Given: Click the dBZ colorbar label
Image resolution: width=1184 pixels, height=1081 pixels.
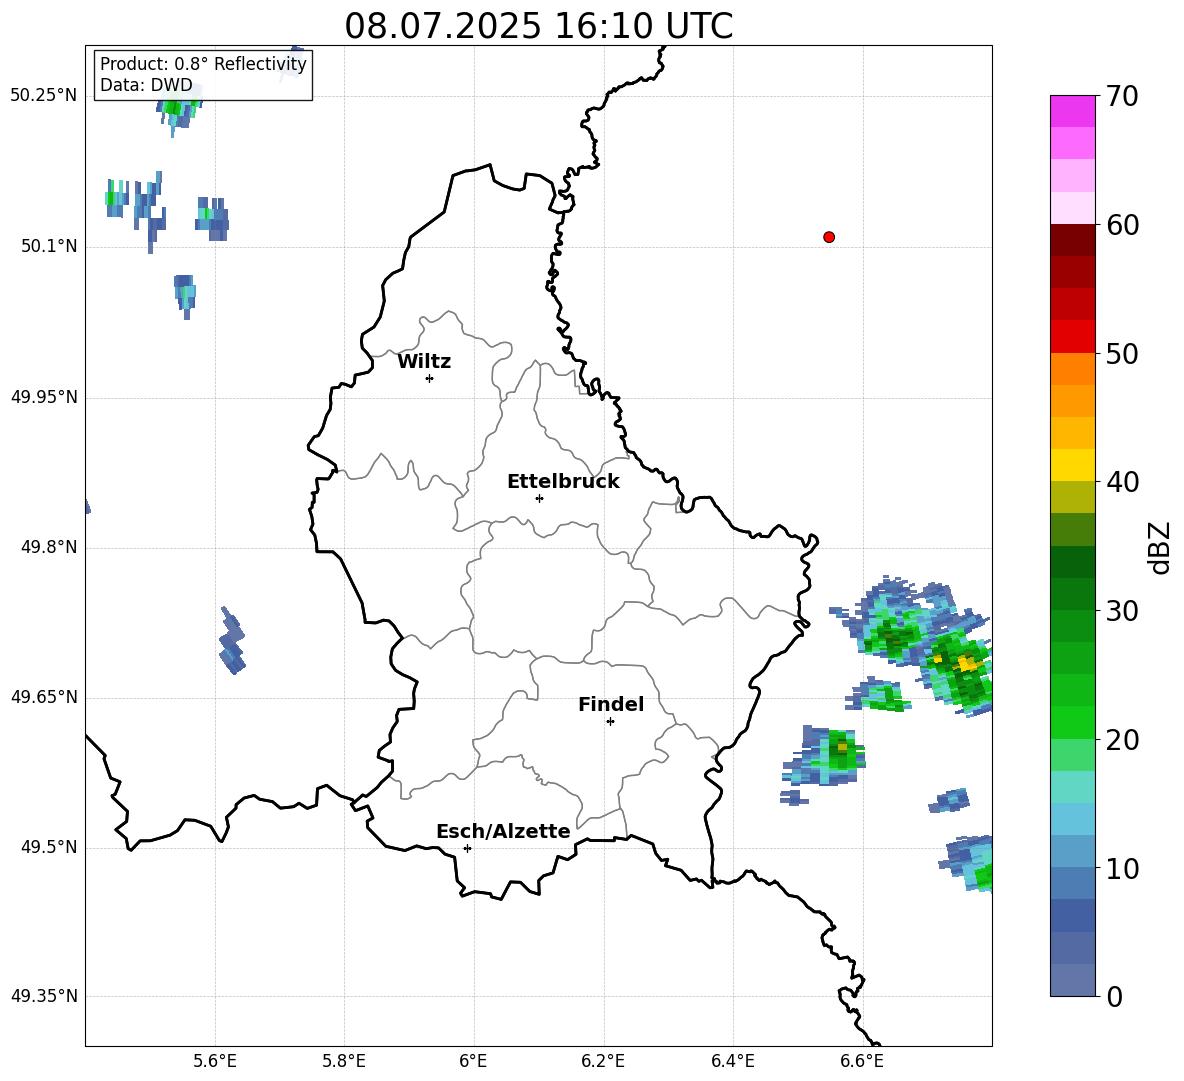Looking at the screenshot, I should click(1161, 548).
